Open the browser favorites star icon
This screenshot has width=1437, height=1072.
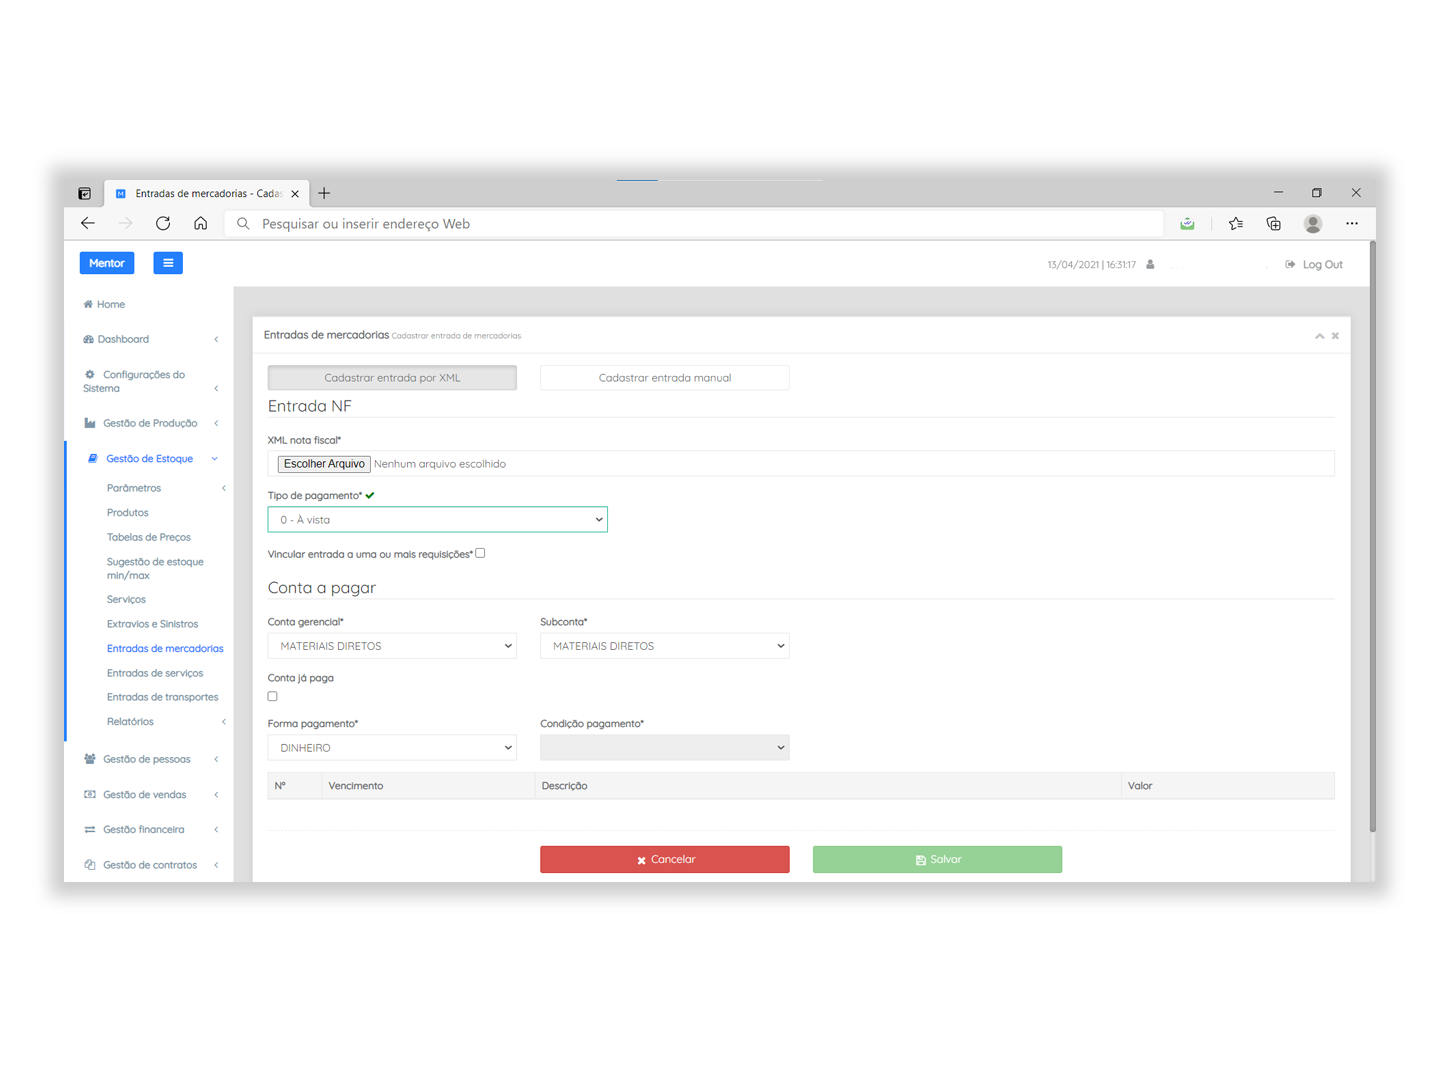pyautogui.click(x=1236, y=224)
